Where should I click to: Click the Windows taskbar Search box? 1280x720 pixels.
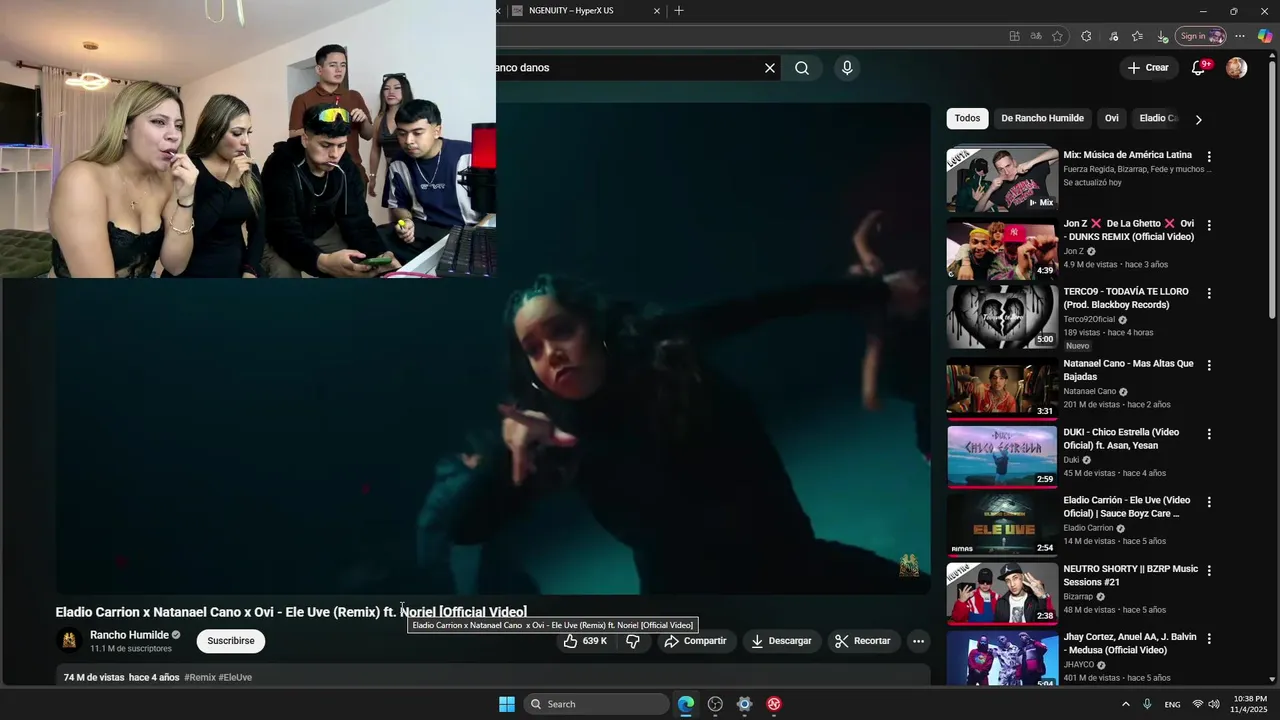point(597,704)
